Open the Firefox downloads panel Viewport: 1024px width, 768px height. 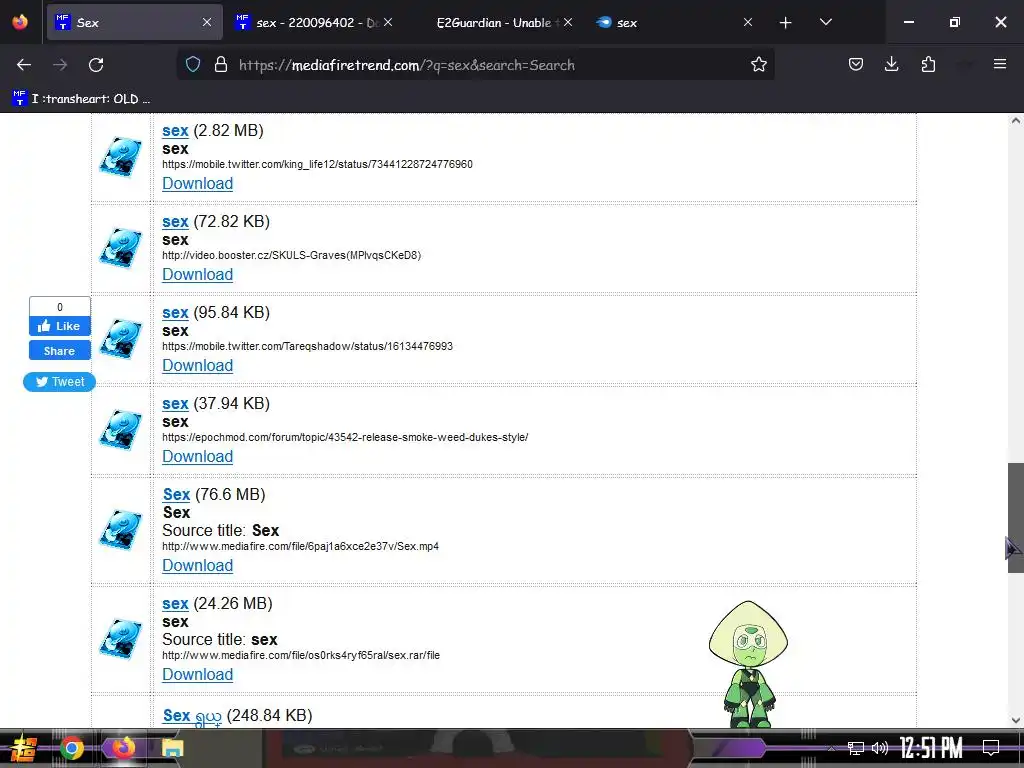tap(891, 65)
